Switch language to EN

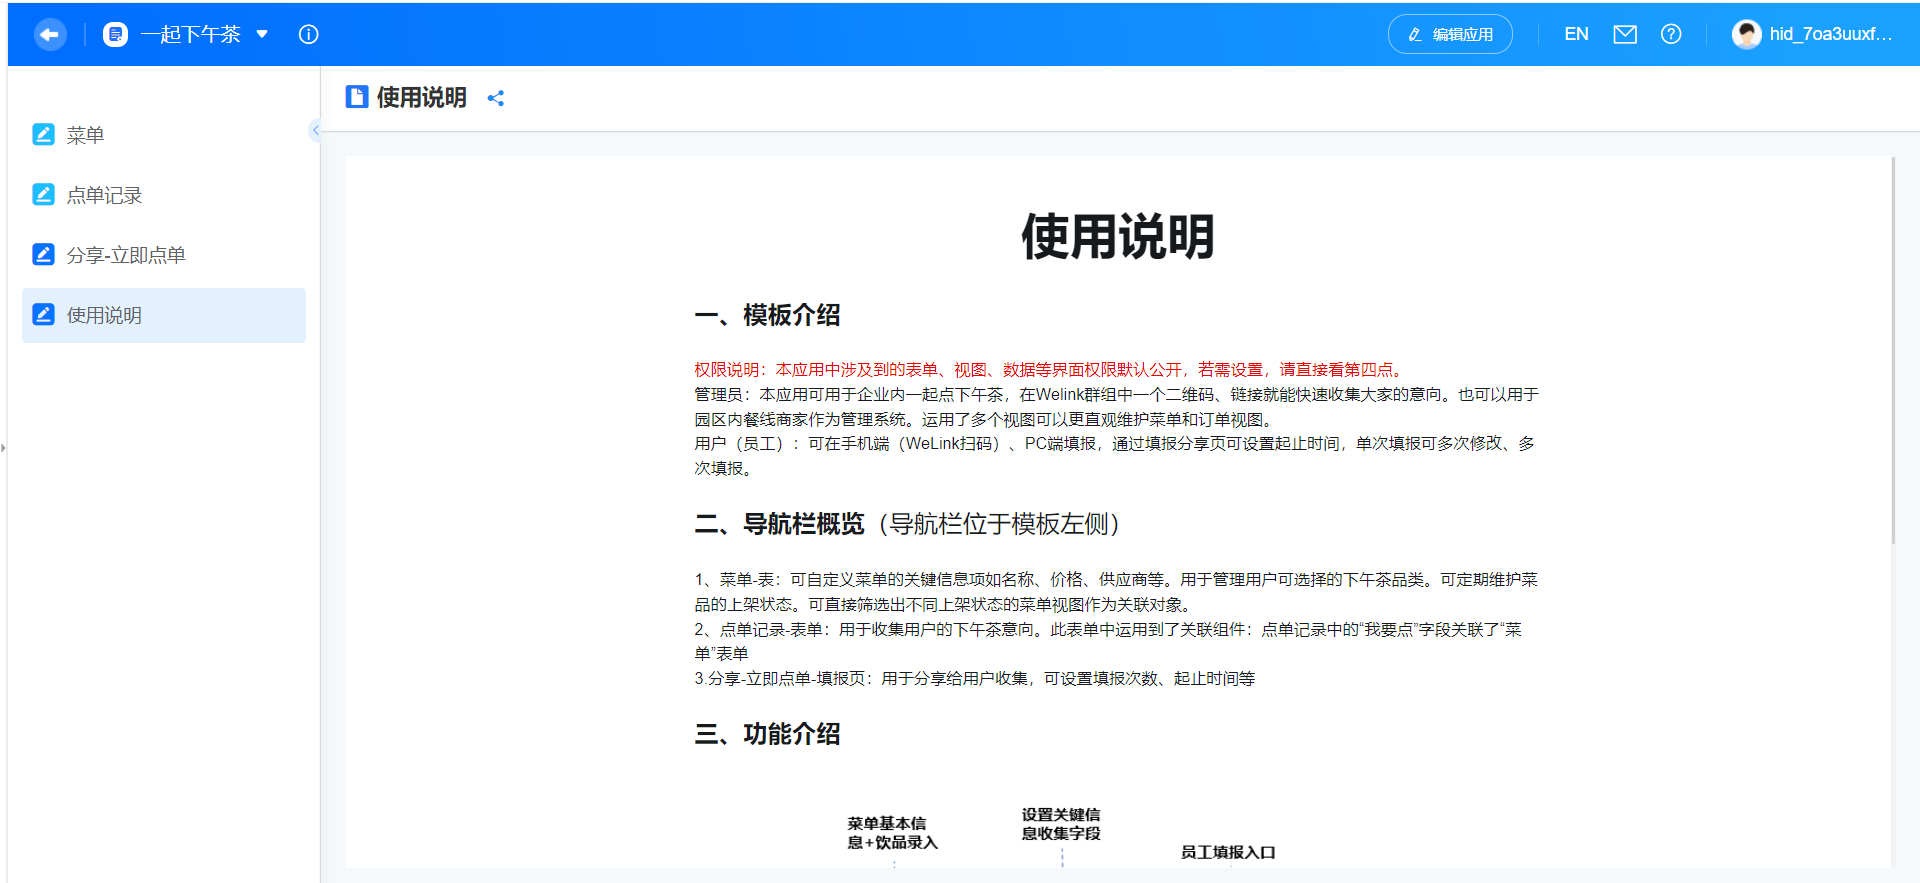tap(1576, 35)
